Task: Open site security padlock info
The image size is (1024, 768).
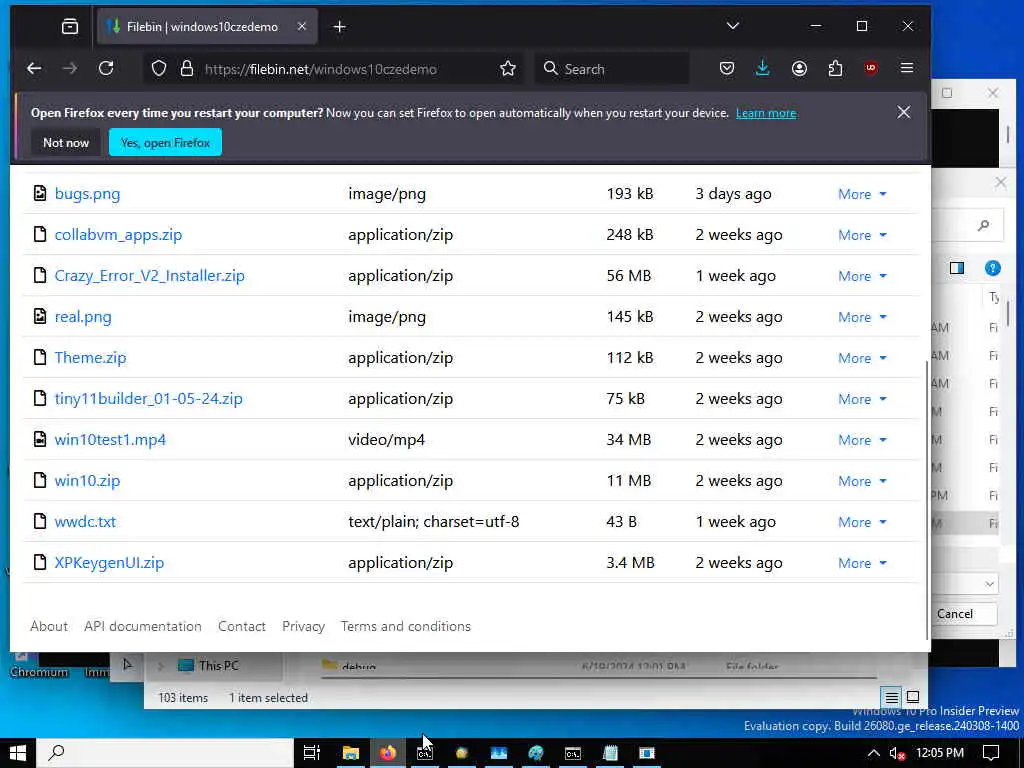Action: click(187, 69)
